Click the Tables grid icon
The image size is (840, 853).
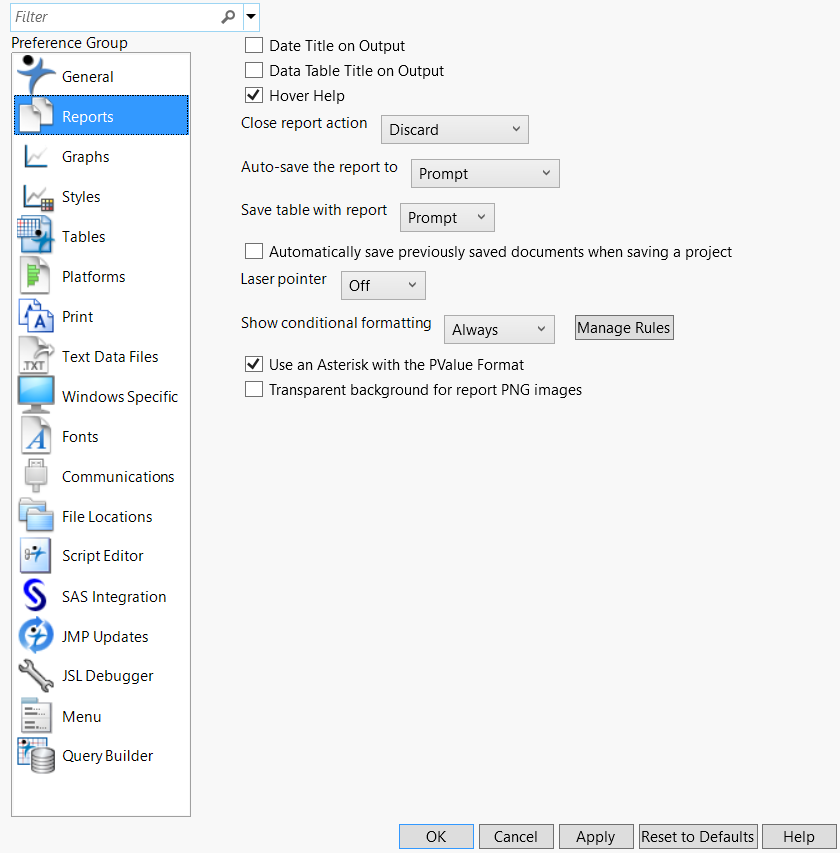35,234
